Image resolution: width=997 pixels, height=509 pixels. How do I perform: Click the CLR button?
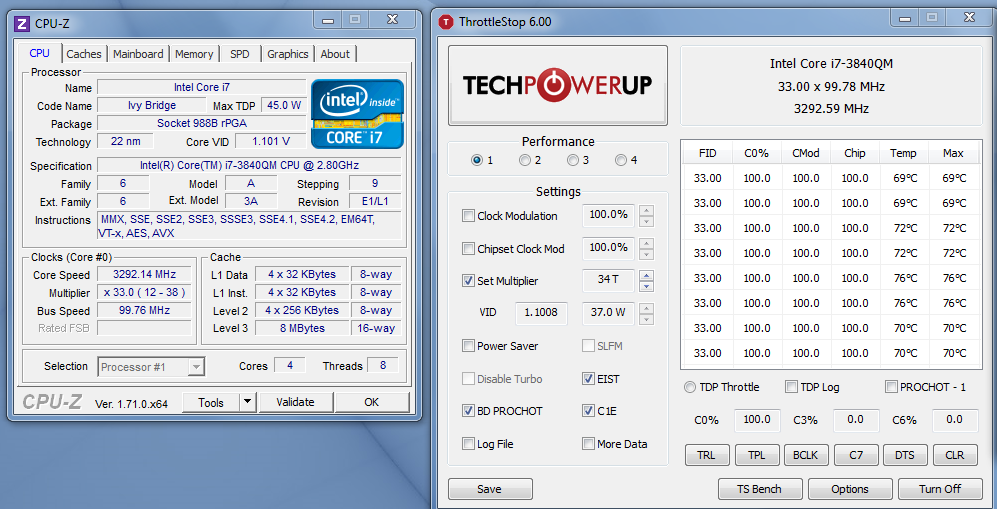954,455
